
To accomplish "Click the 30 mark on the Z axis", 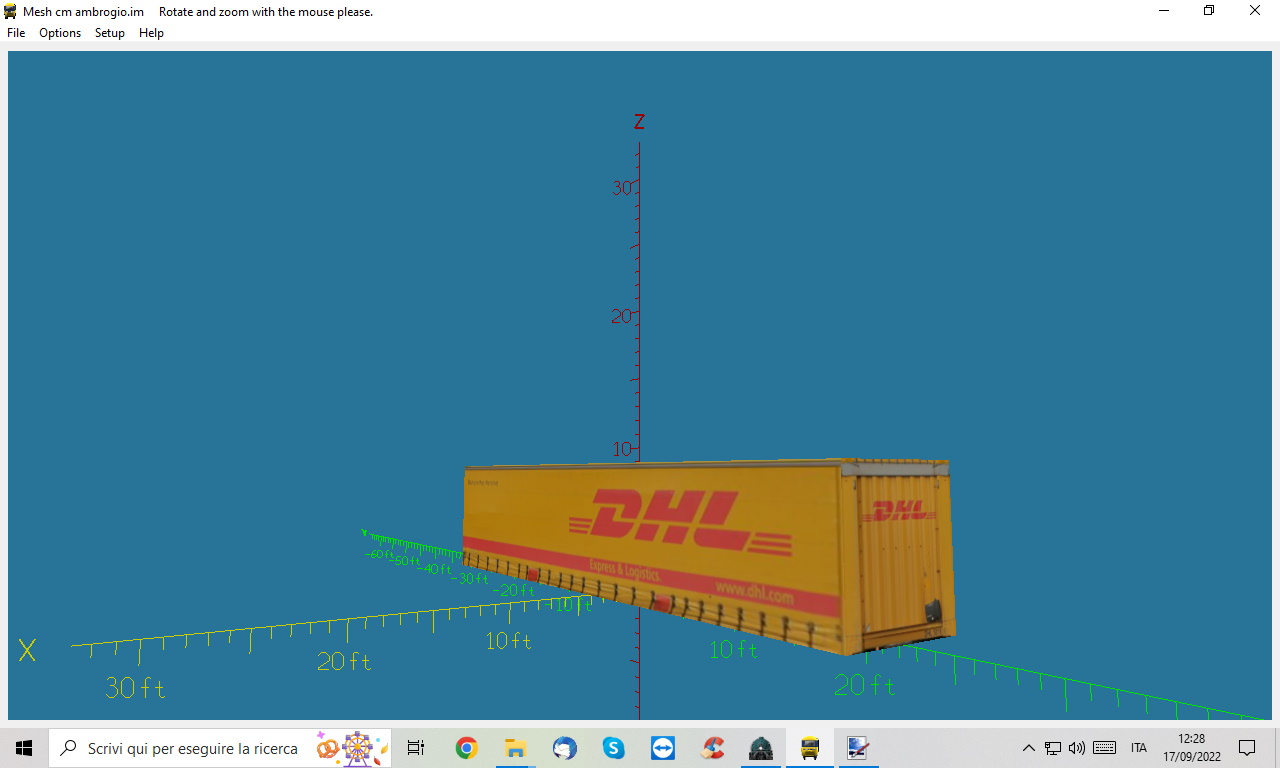I will pos(622,188).
